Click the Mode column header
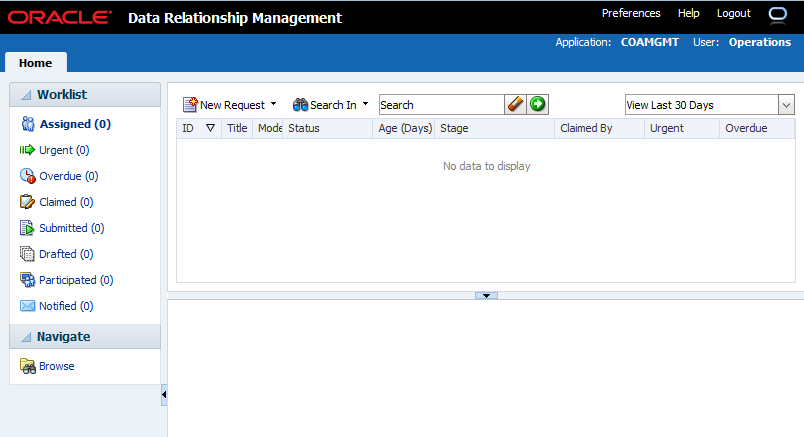Image resolution: width=804 pixels, height=437 pixels. coord(268,128)
